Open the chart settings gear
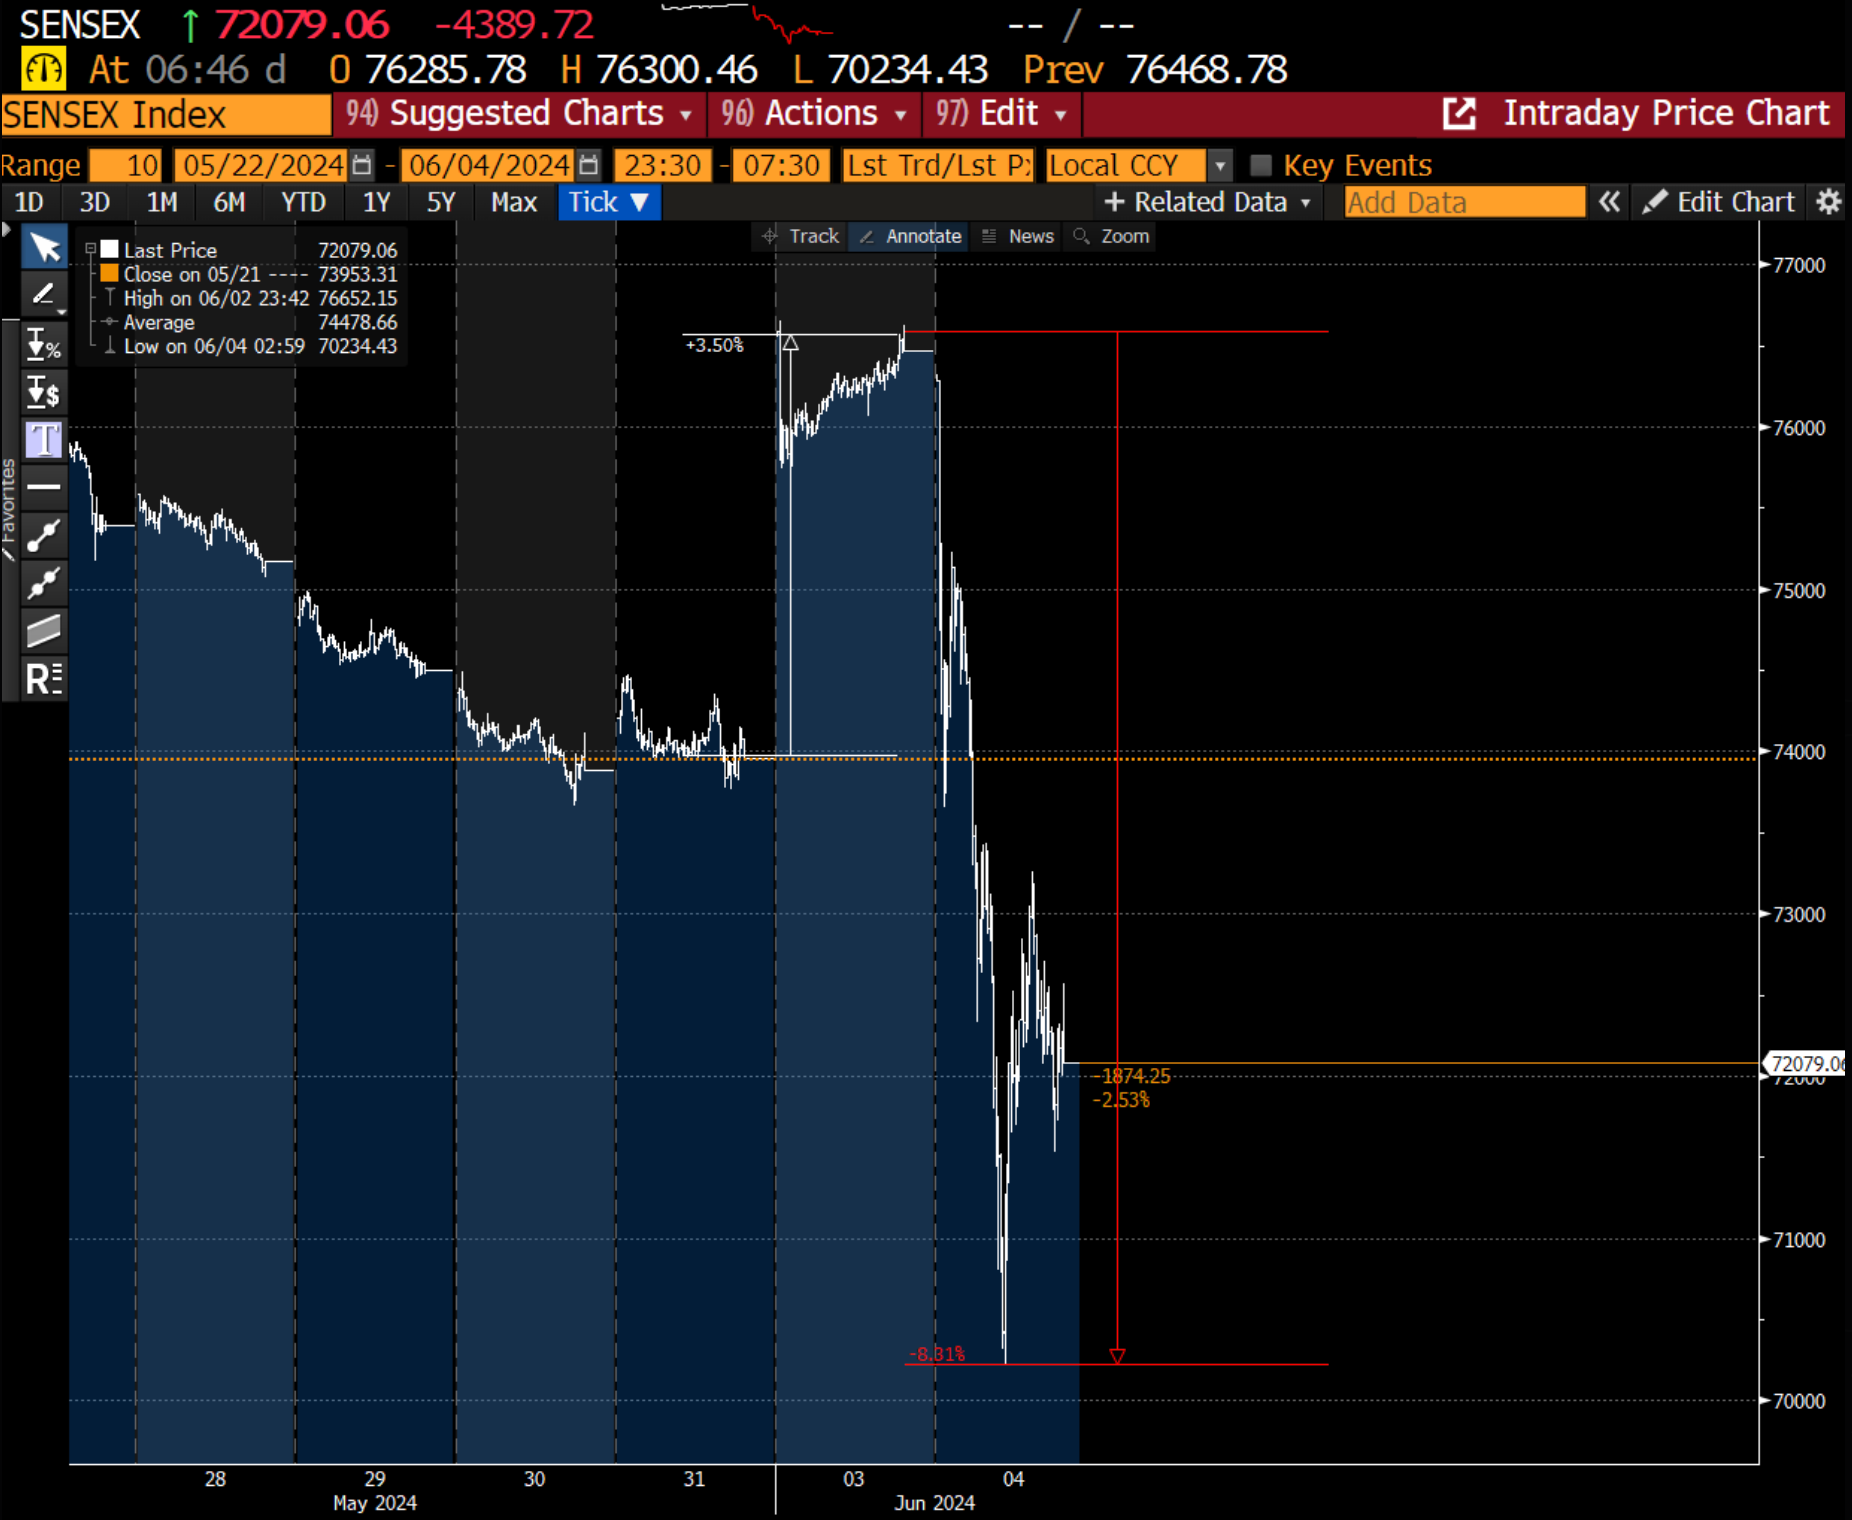1852x1520 pixels. click(1829, 202)
